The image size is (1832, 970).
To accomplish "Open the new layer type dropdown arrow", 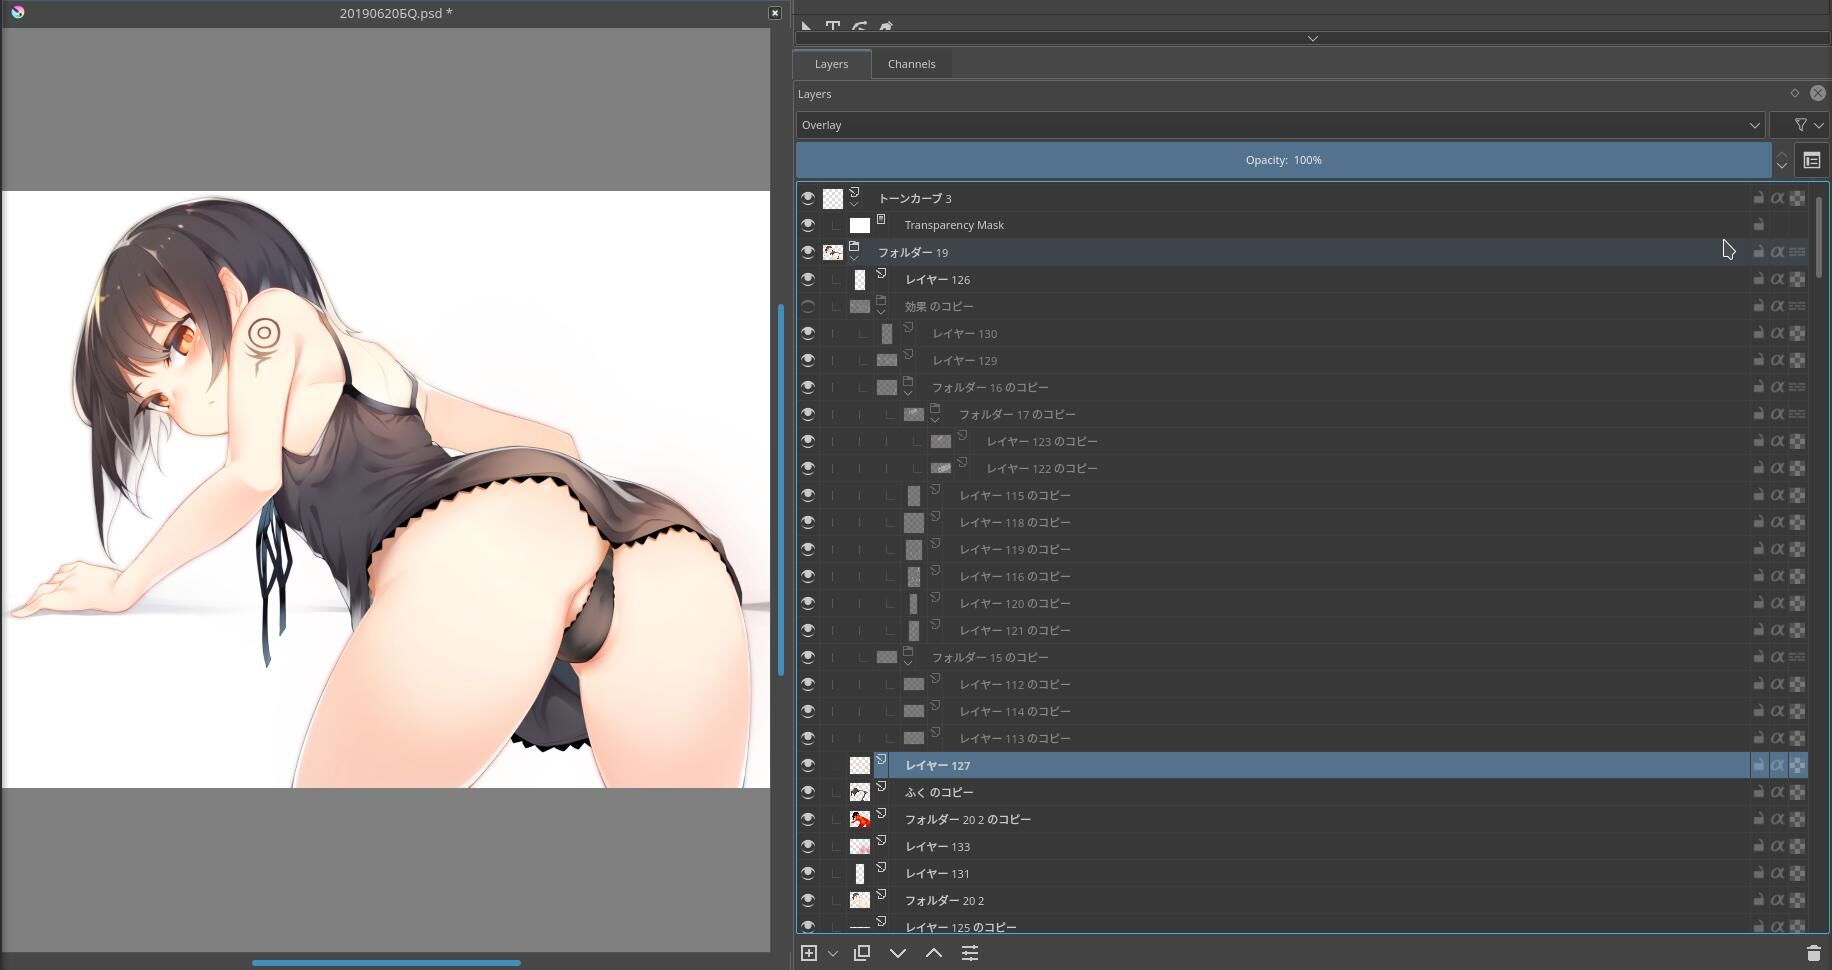I will [x=832, y=954].
